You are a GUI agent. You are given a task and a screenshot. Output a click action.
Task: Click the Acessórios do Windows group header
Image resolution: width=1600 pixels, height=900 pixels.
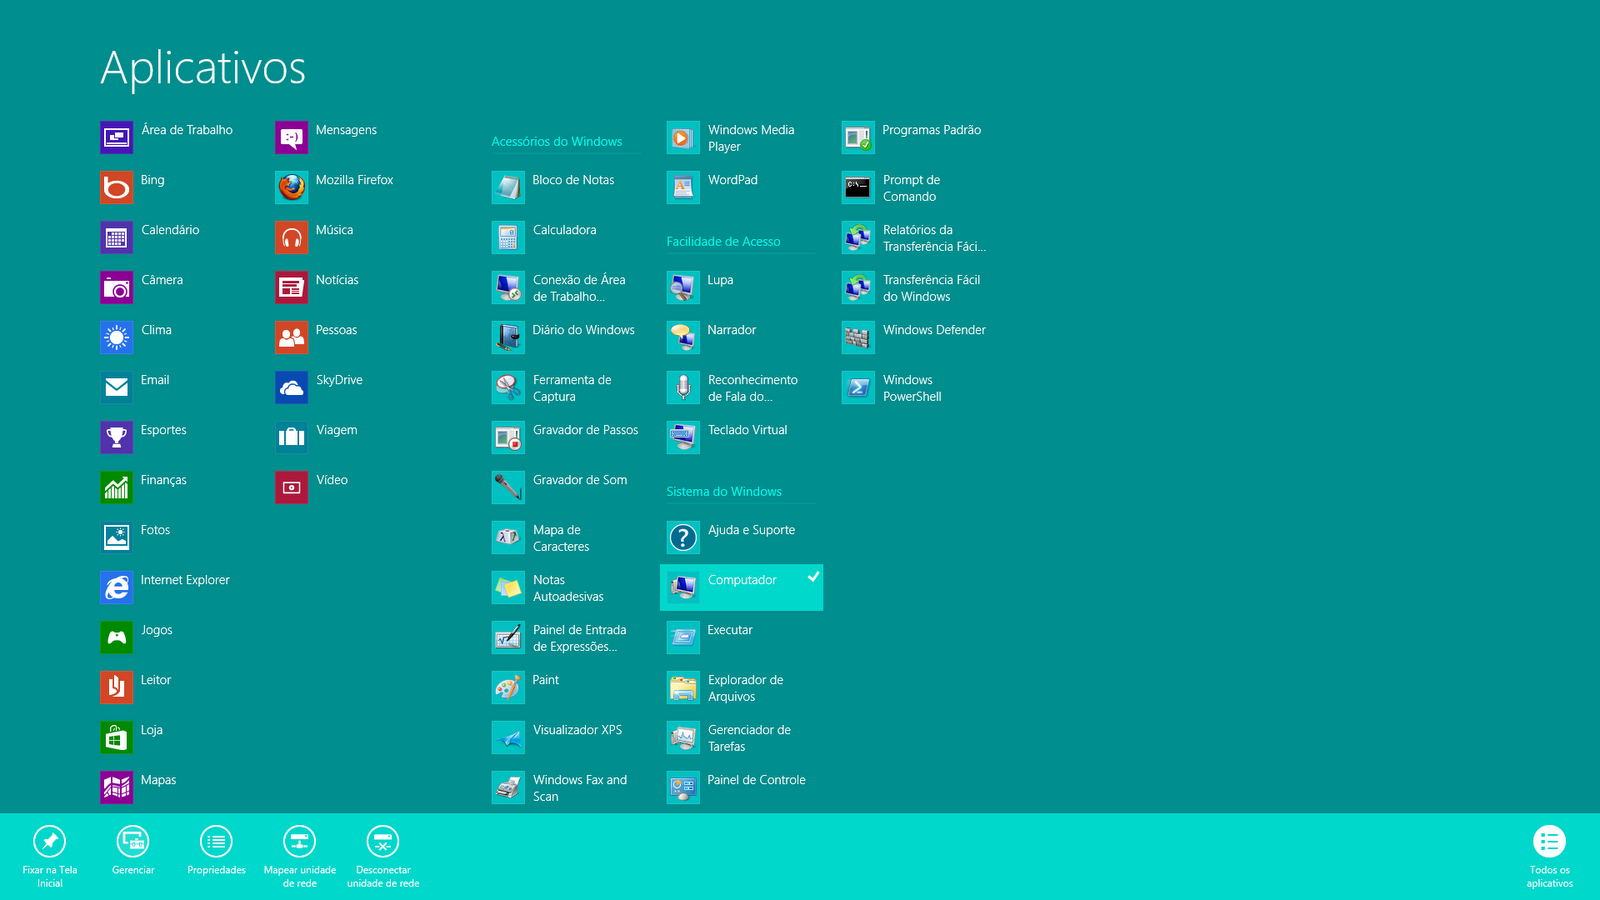click(557, 142)
